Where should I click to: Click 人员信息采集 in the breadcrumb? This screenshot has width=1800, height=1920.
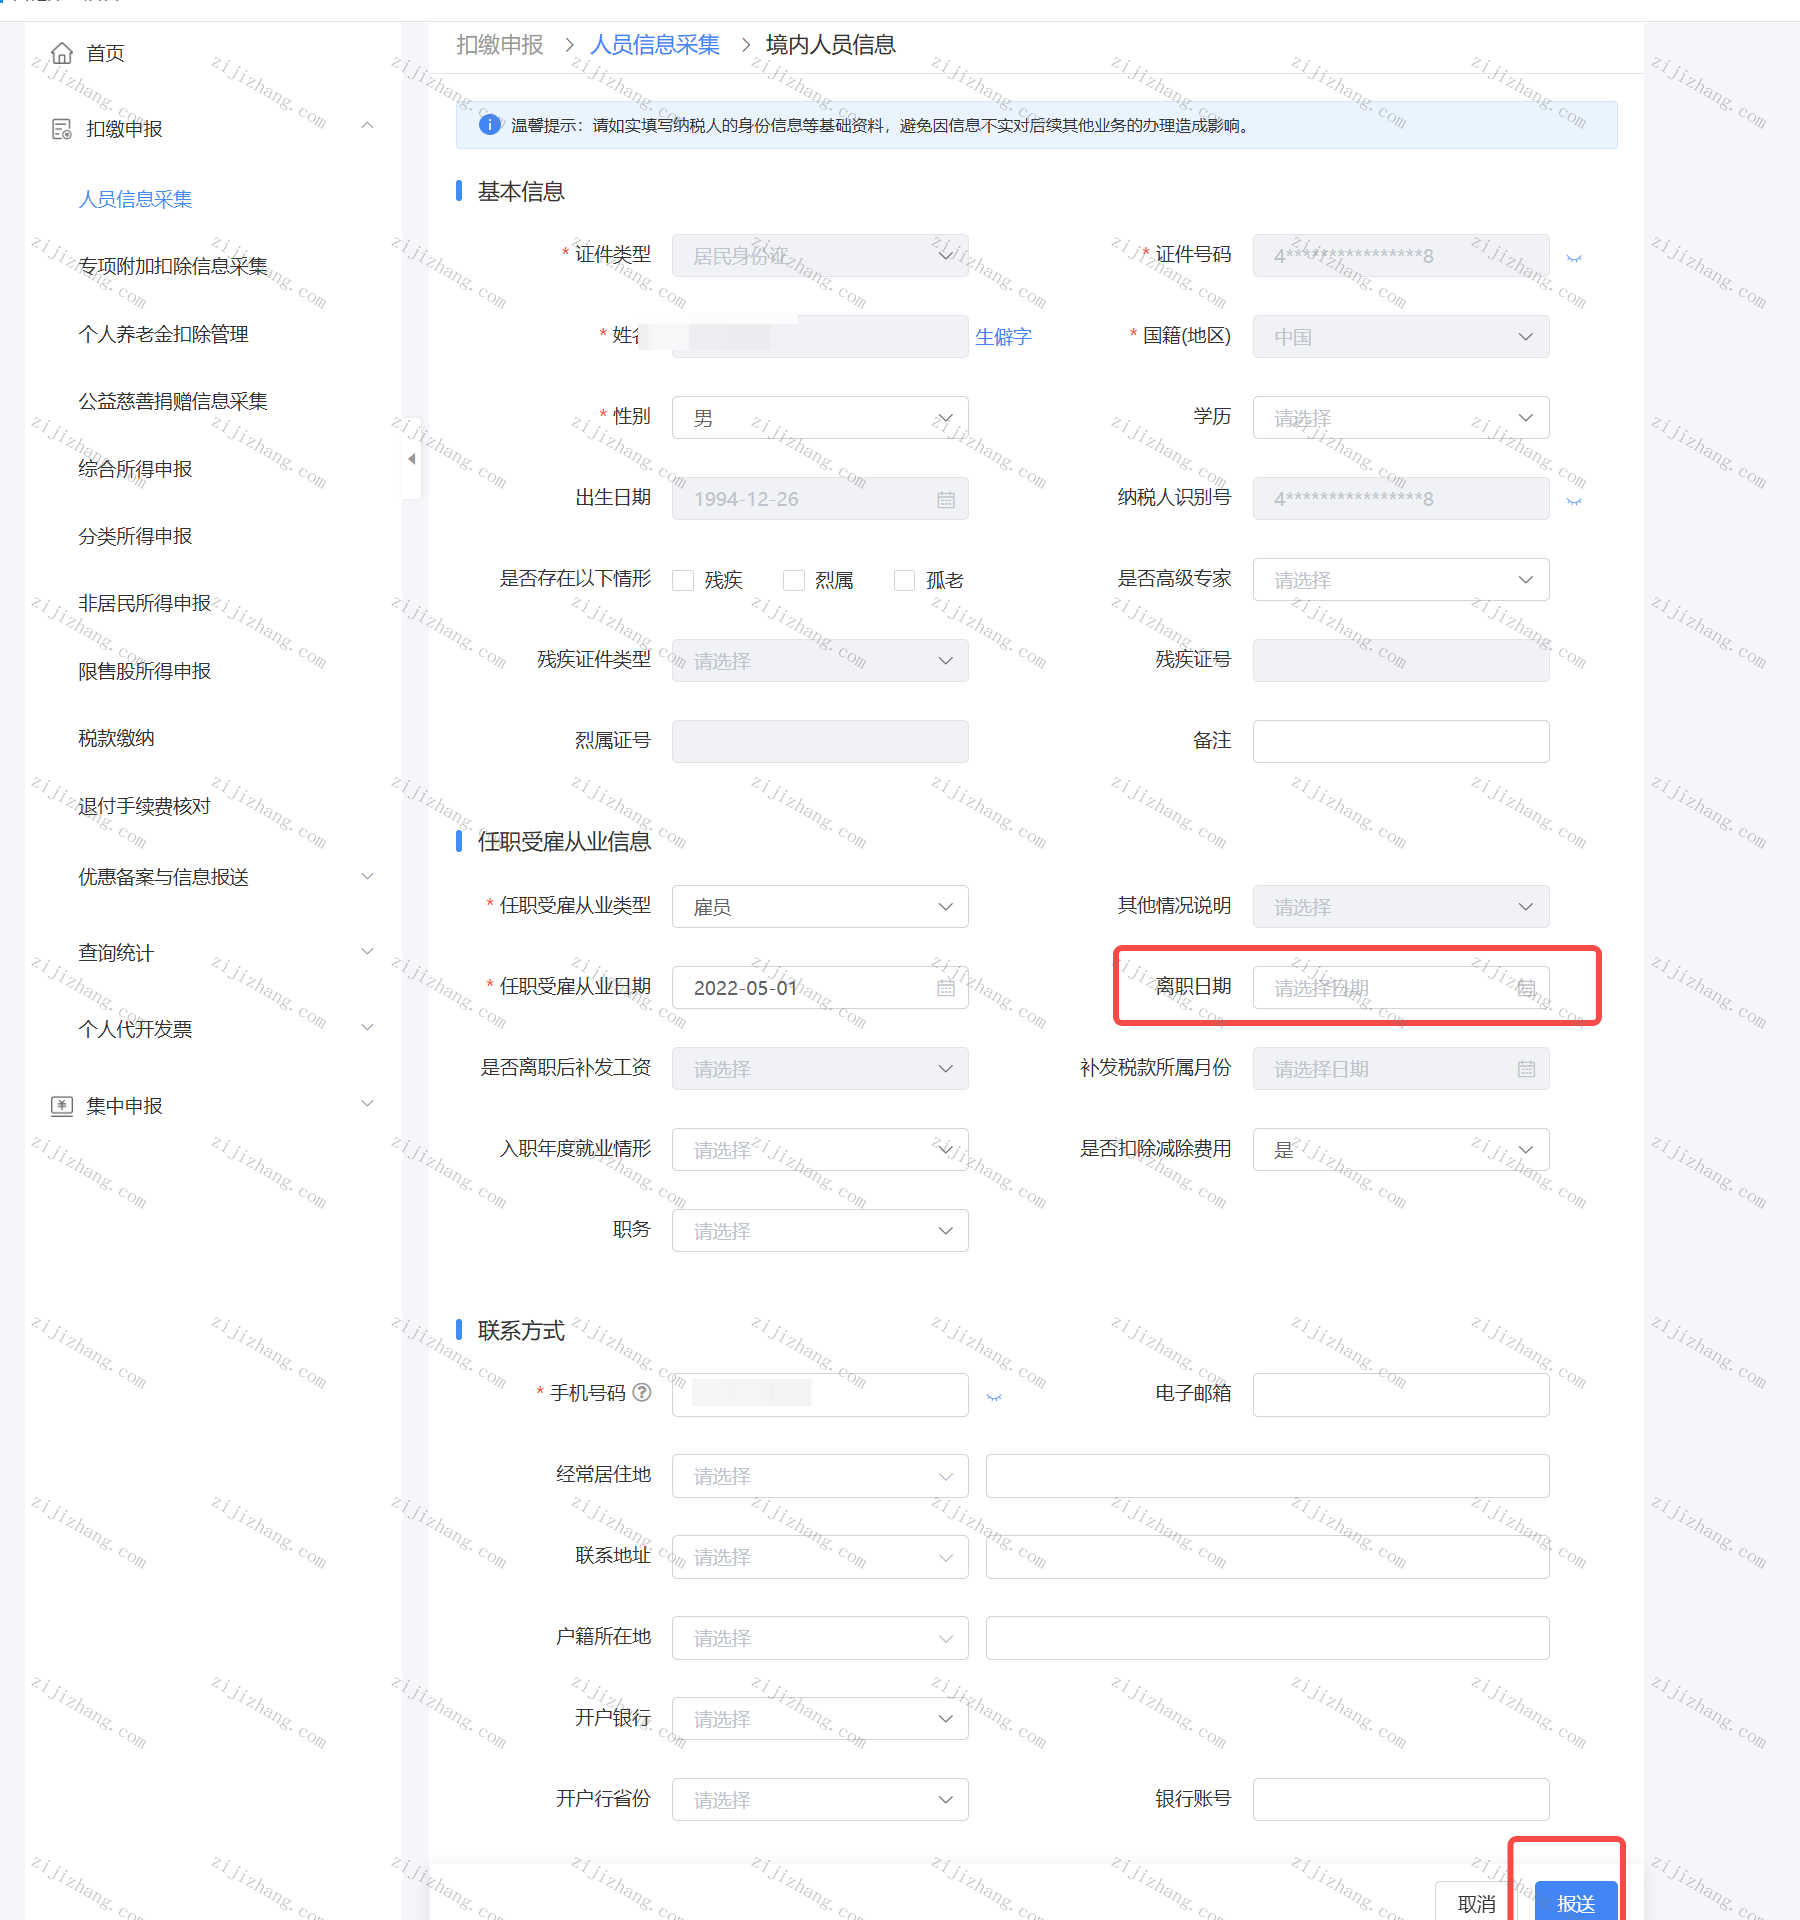tap(655, 45)
